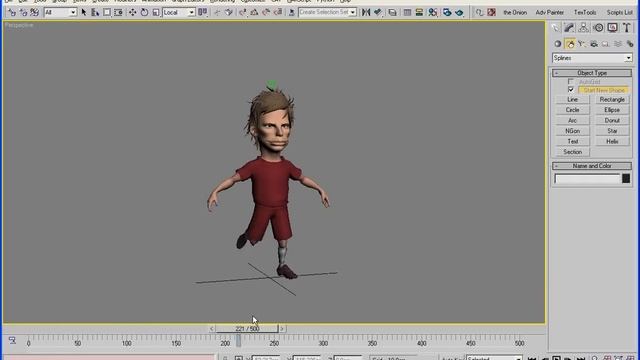Click the Circle spline button

click(572, 110)
